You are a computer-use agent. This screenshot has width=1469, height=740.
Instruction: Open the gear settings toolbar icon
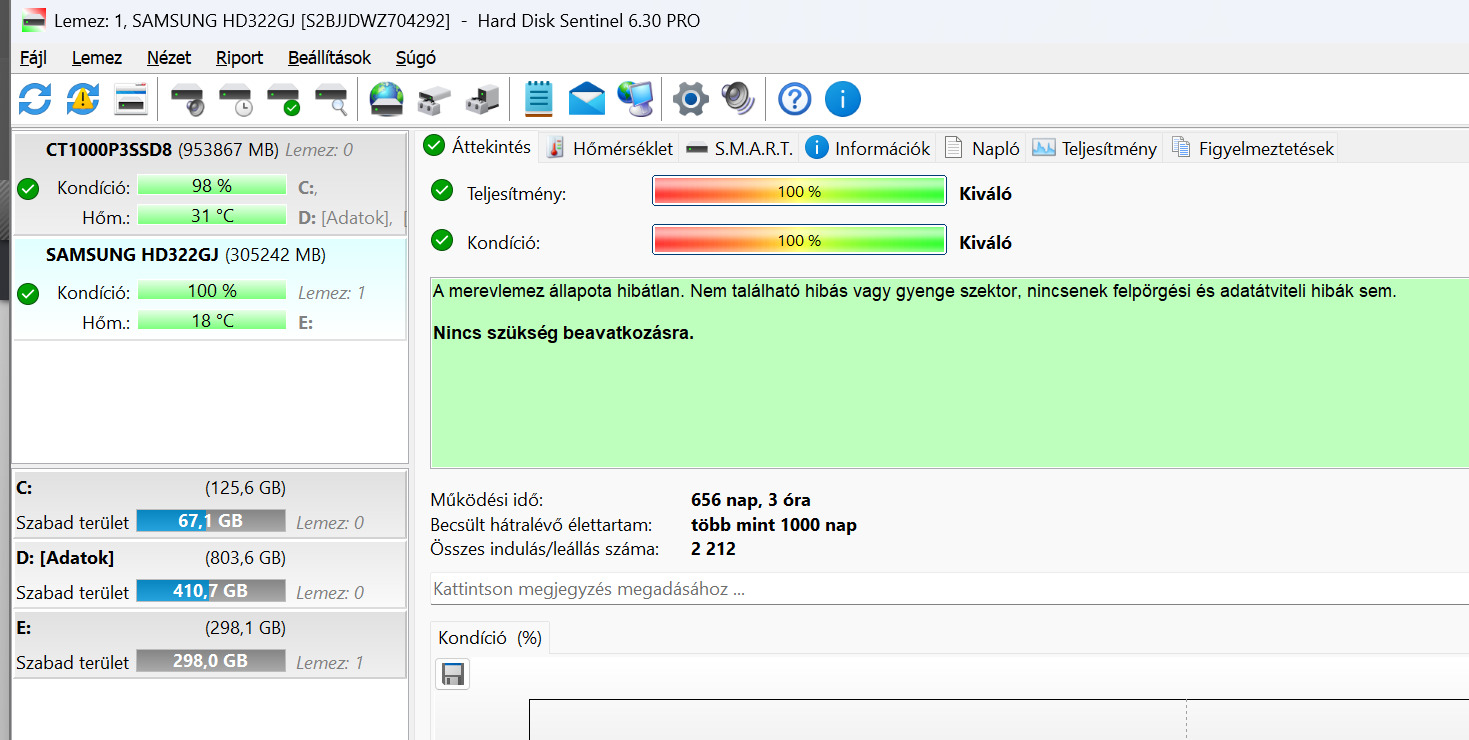(691, 99)
